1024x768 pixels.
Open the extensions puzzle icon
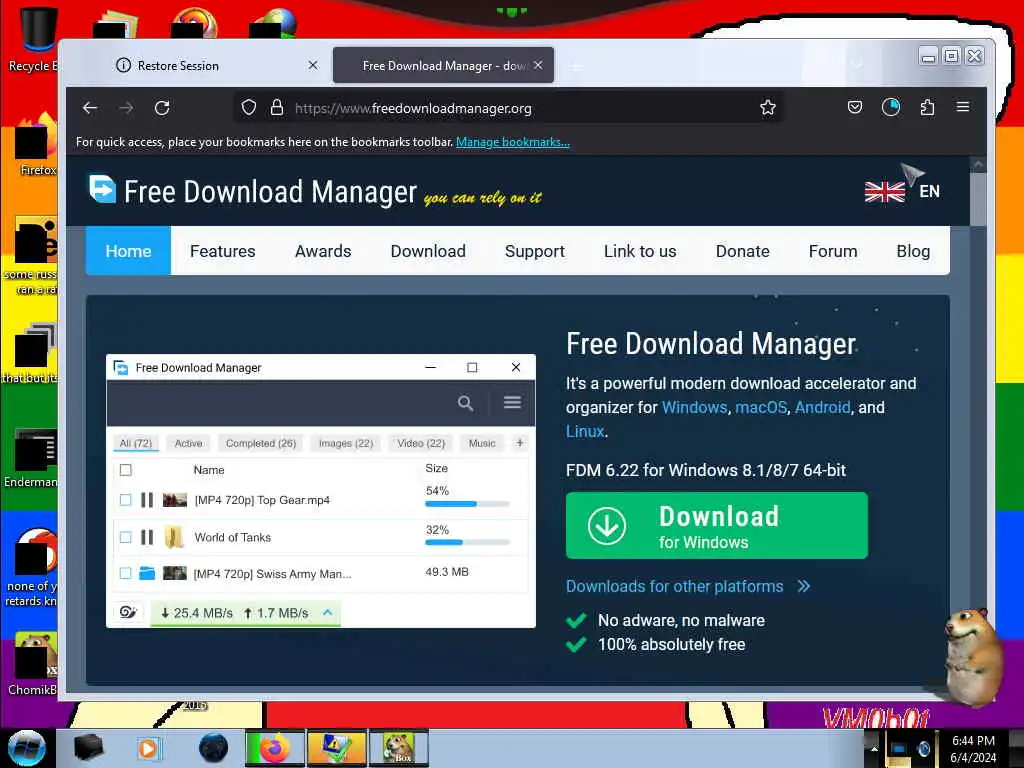(927, 107)
